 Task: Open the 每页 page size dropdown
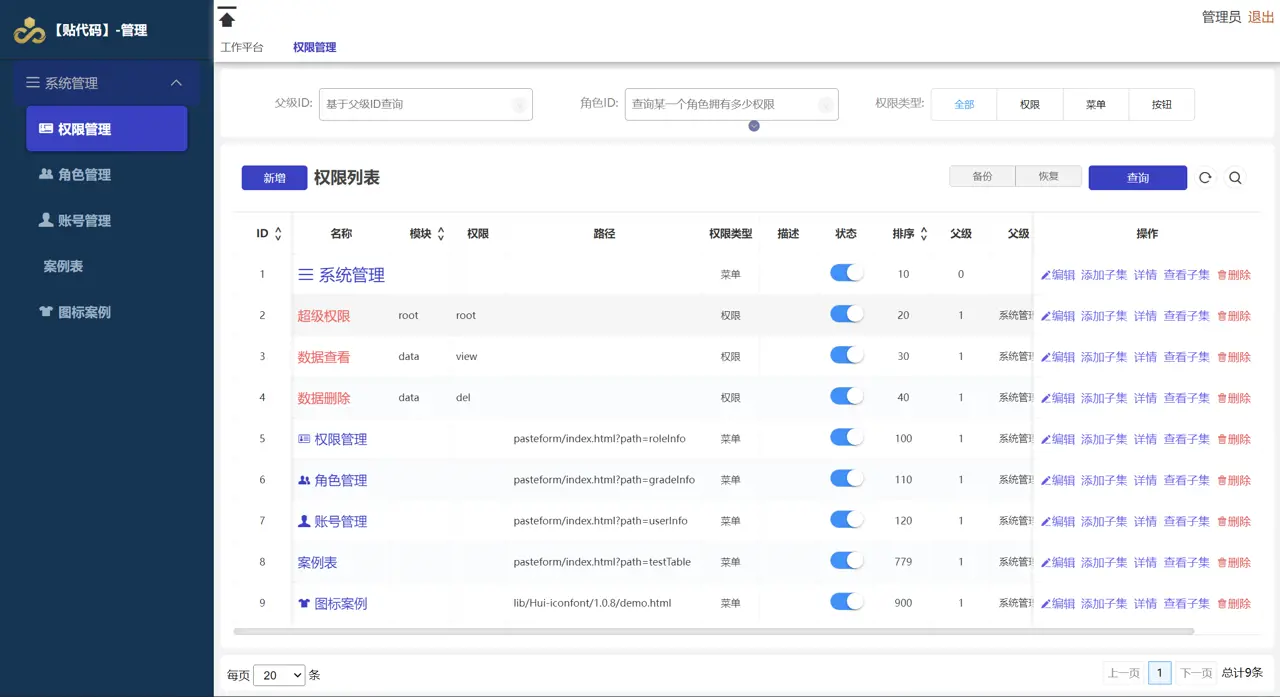(x=279, y=675)
